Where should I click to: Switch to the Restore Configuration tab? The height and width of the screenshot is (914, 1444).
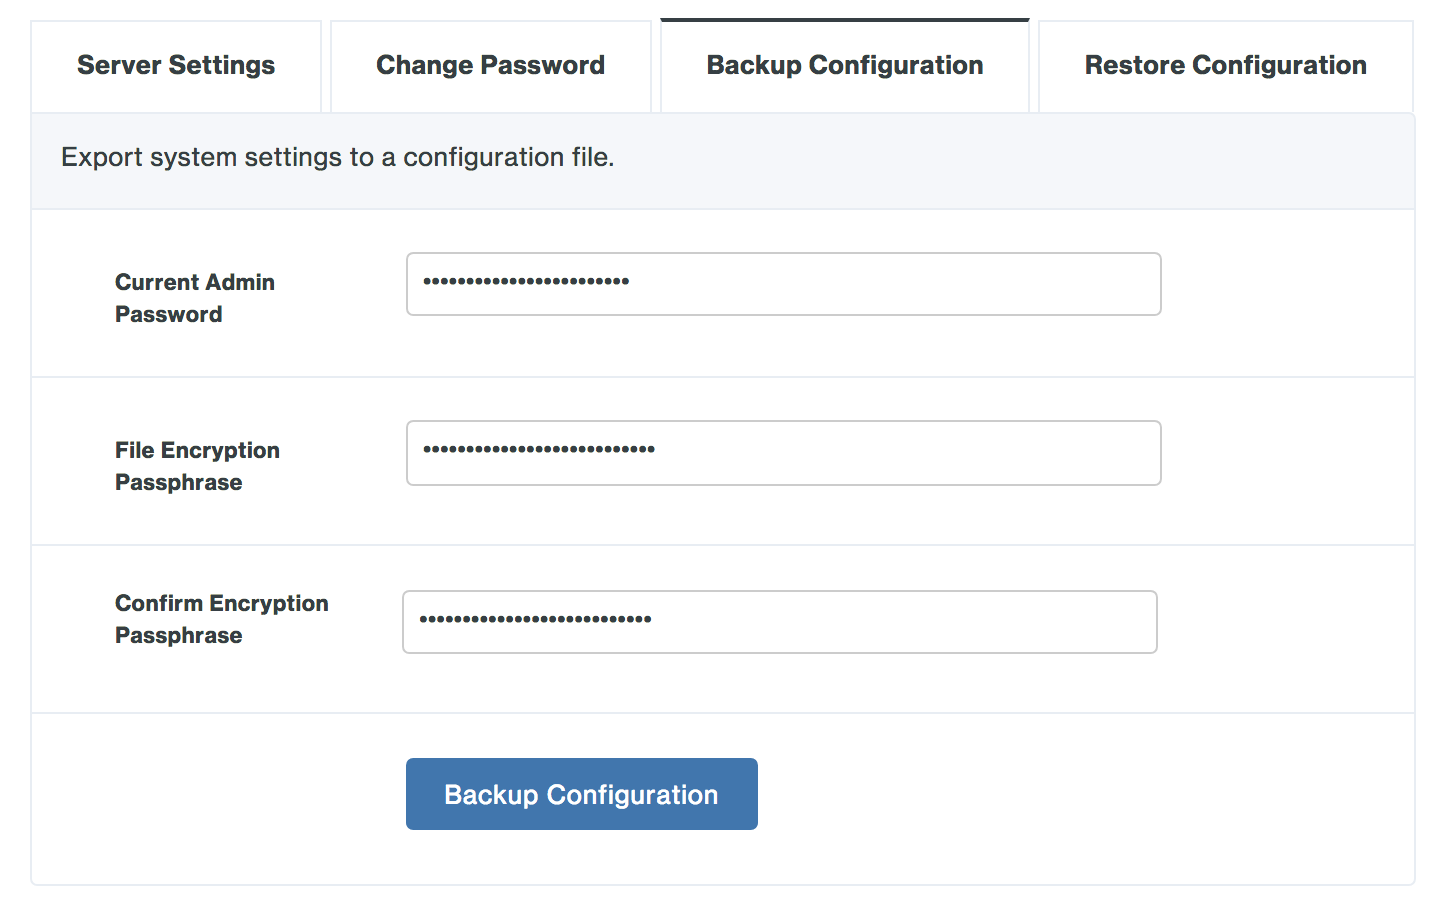click(x=1224, y=65)
